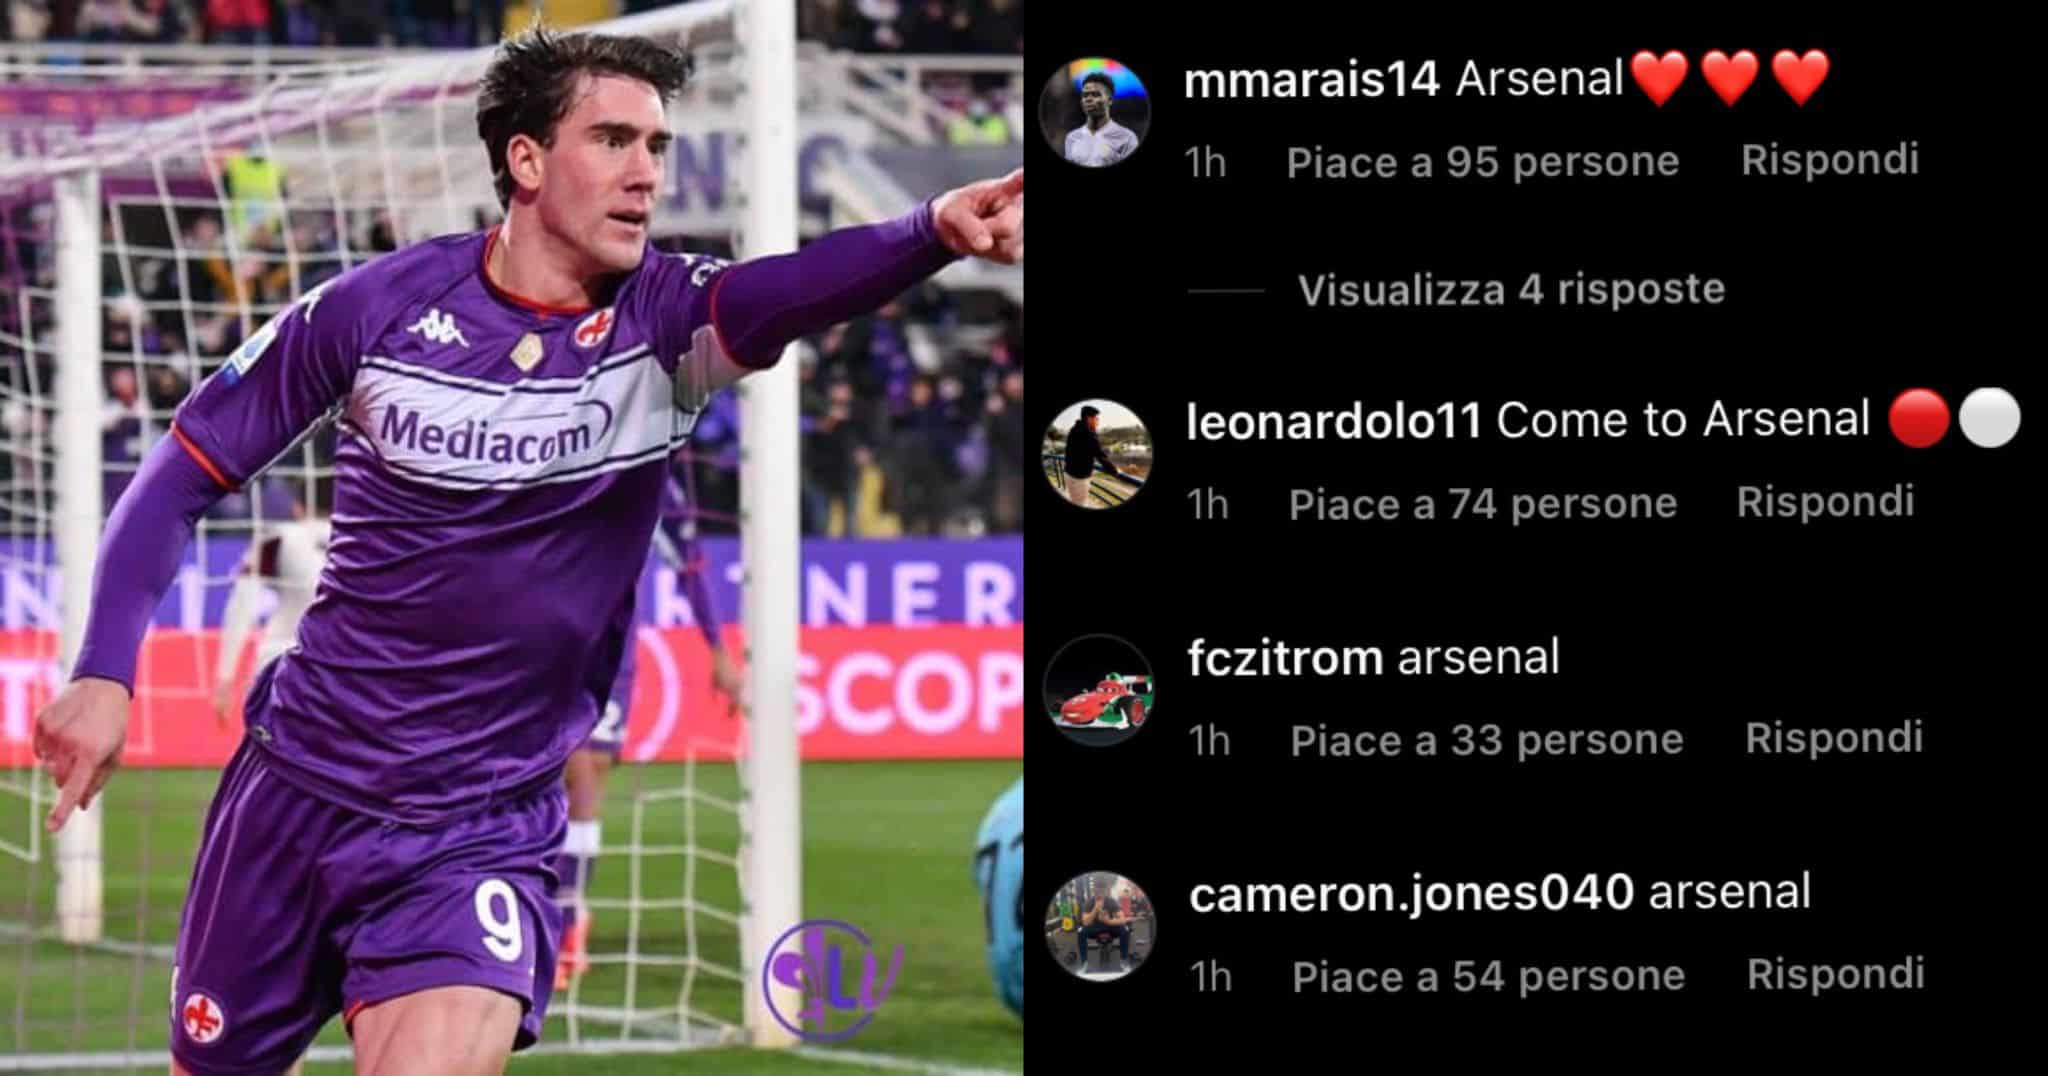Screen dimensions: 2048x1076
Task: Reply to cameron.jones040's comment with Rispondi
Action: [1836, 974]
